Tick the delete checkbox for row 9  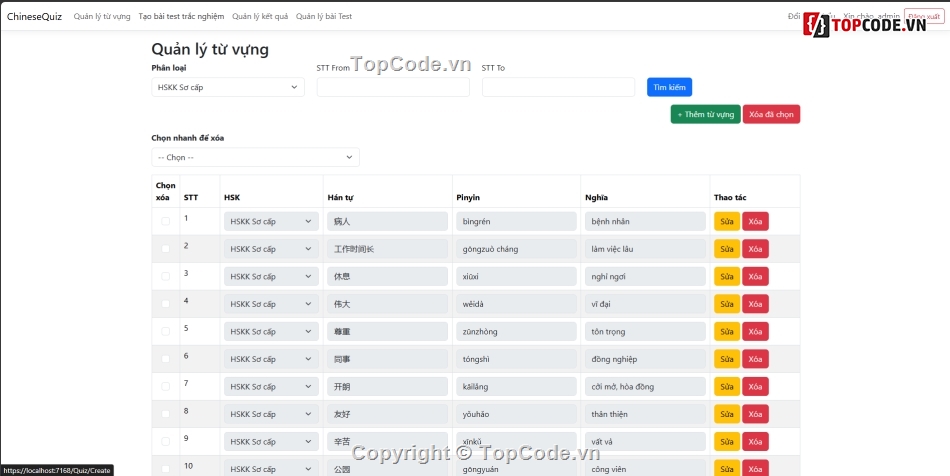(x=165, y=441)
